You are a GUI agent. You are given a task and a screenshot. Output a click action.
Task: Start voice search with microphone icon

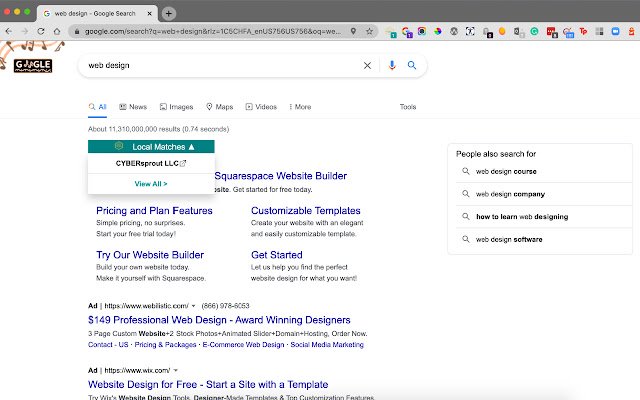(392, 65)
